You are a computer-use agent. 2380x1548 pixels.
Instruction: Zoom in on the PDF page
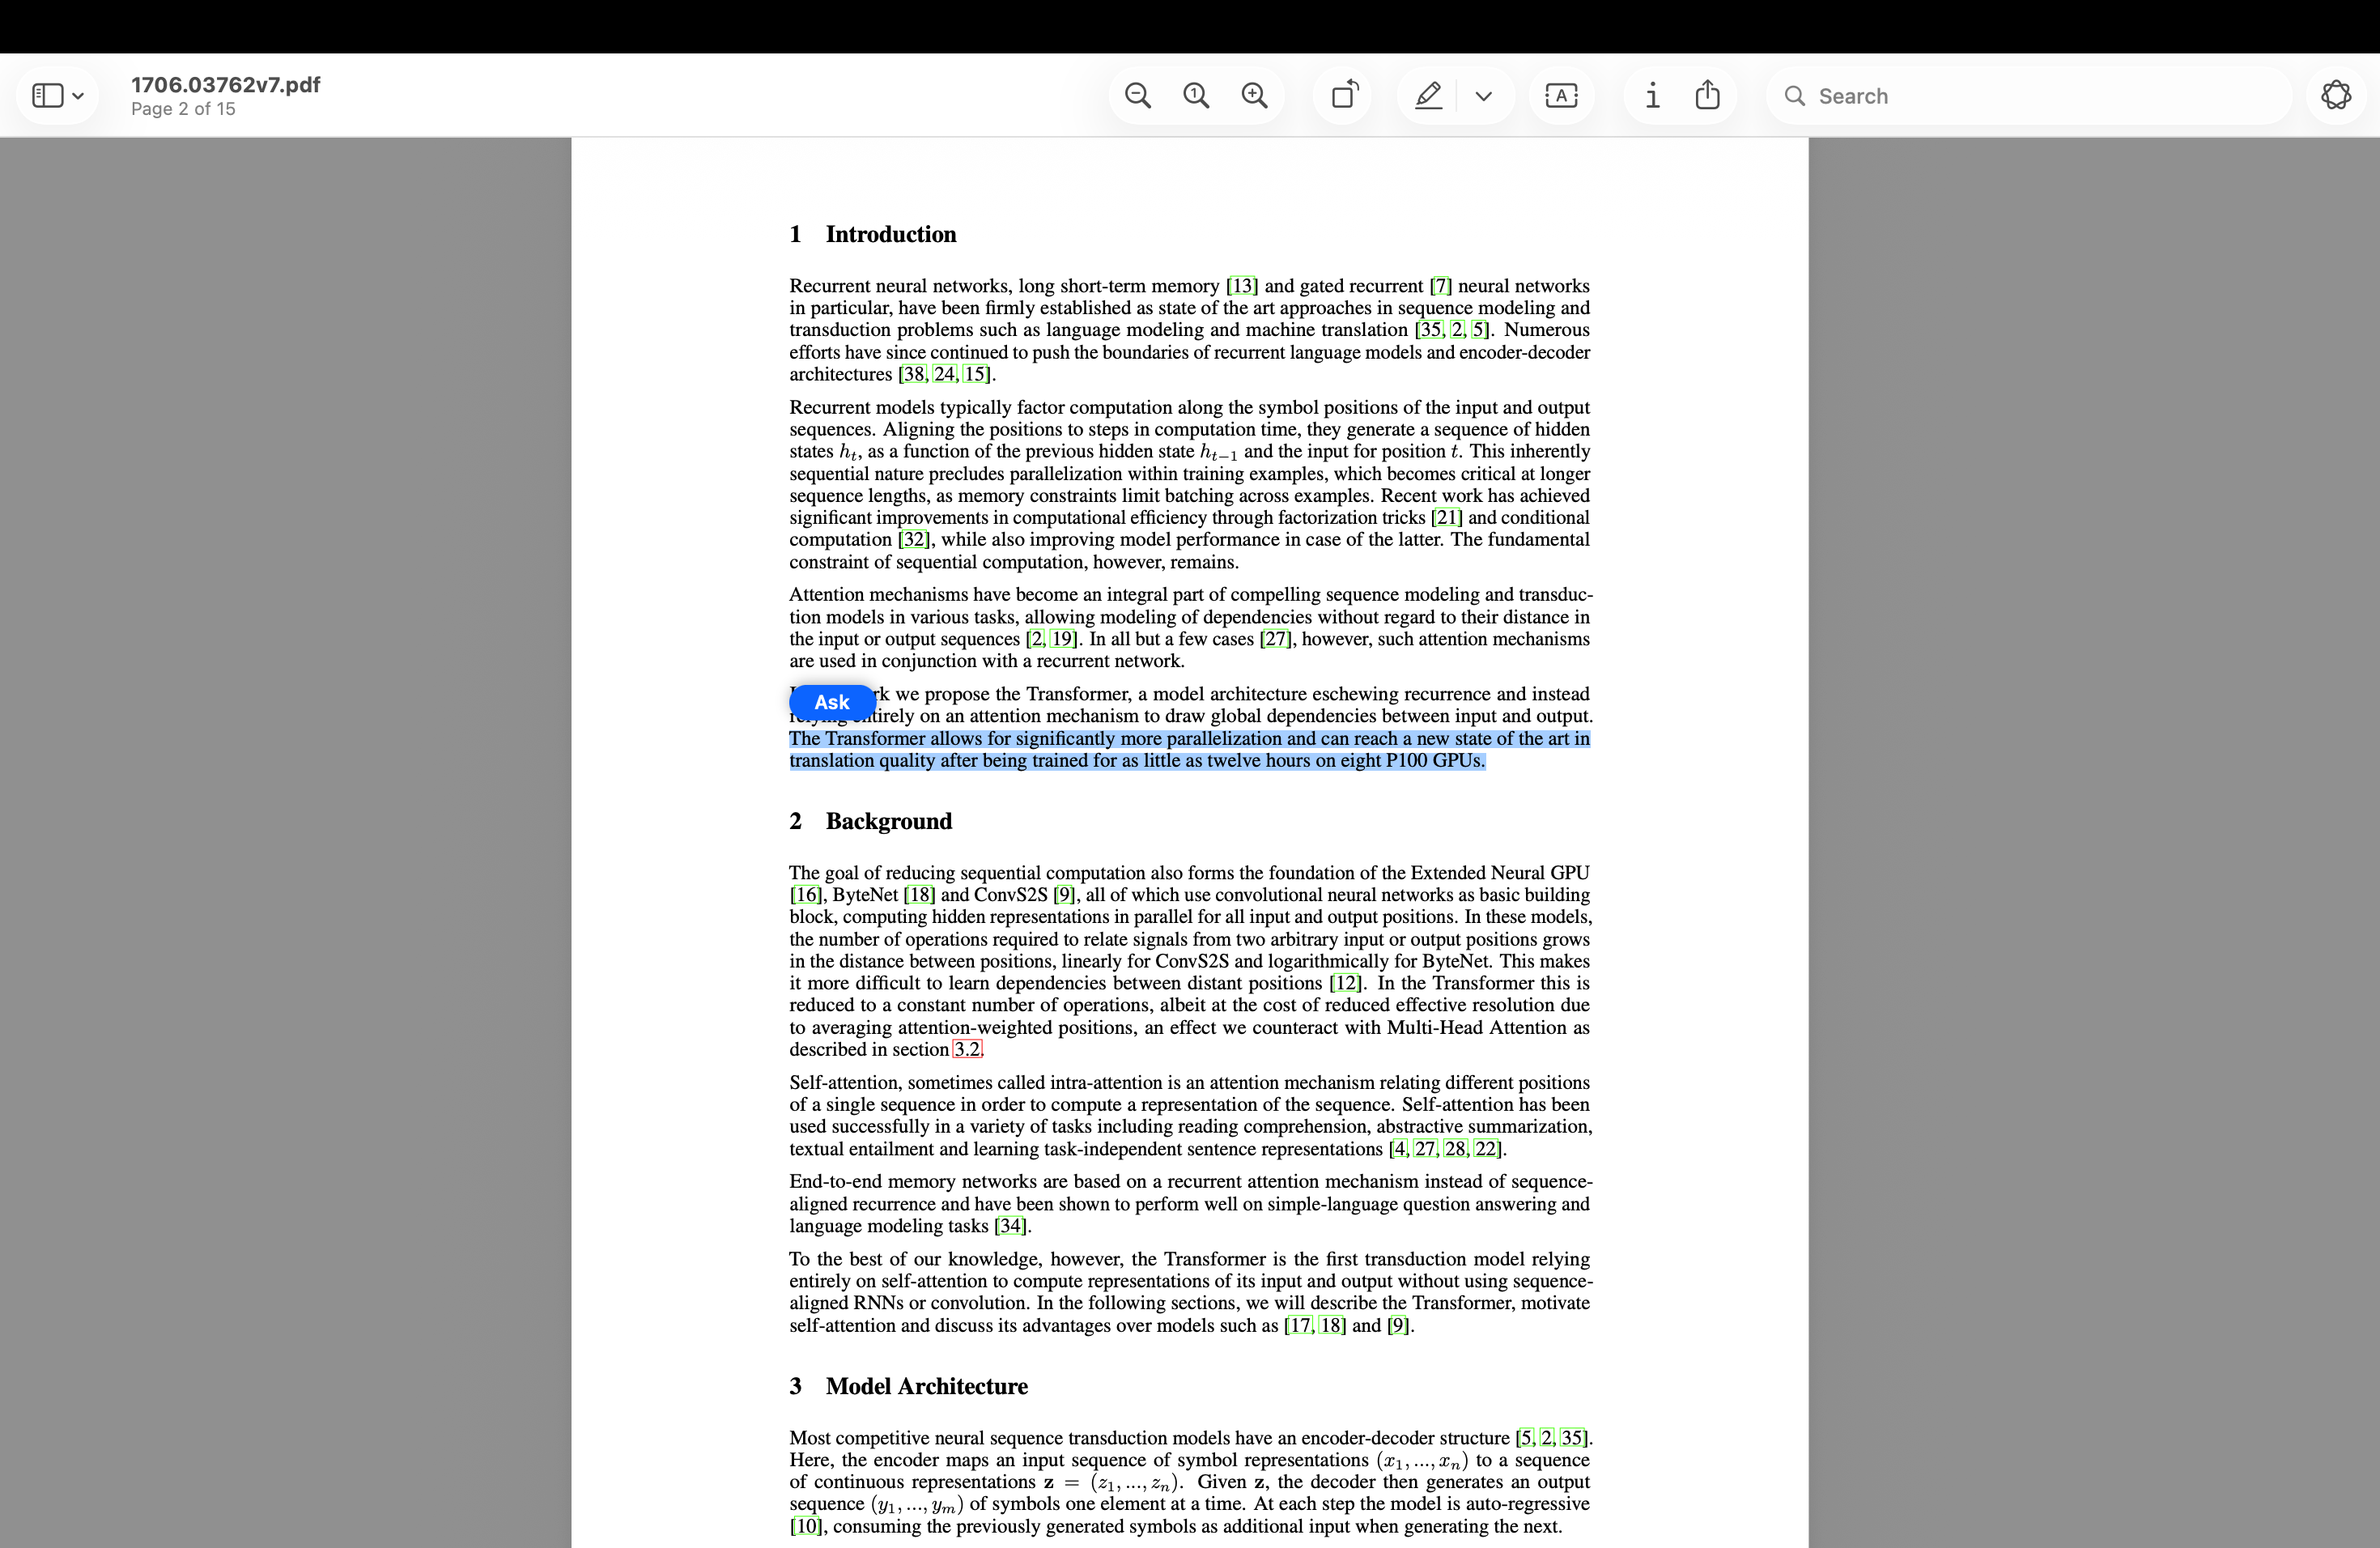click(x=1254, y=96)
